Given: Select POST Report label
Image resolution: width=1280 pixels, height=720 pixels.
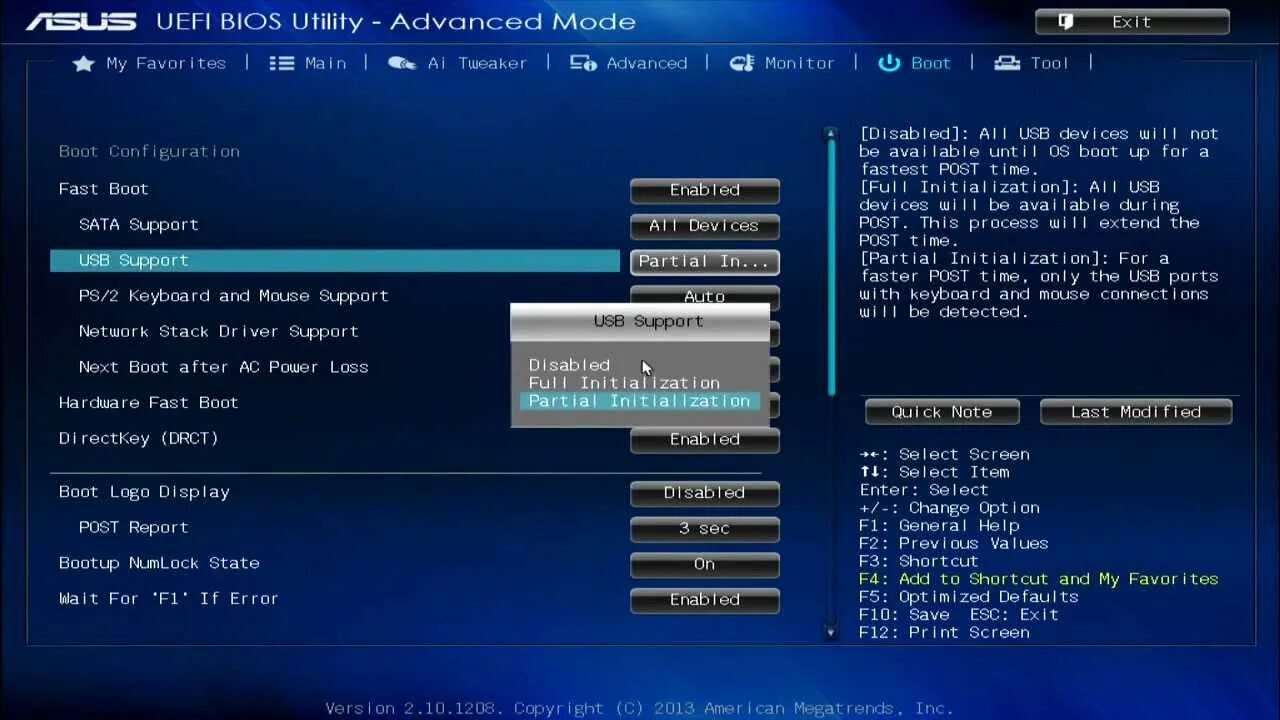Looking at the screenshot, I should [x=133, y=527].
